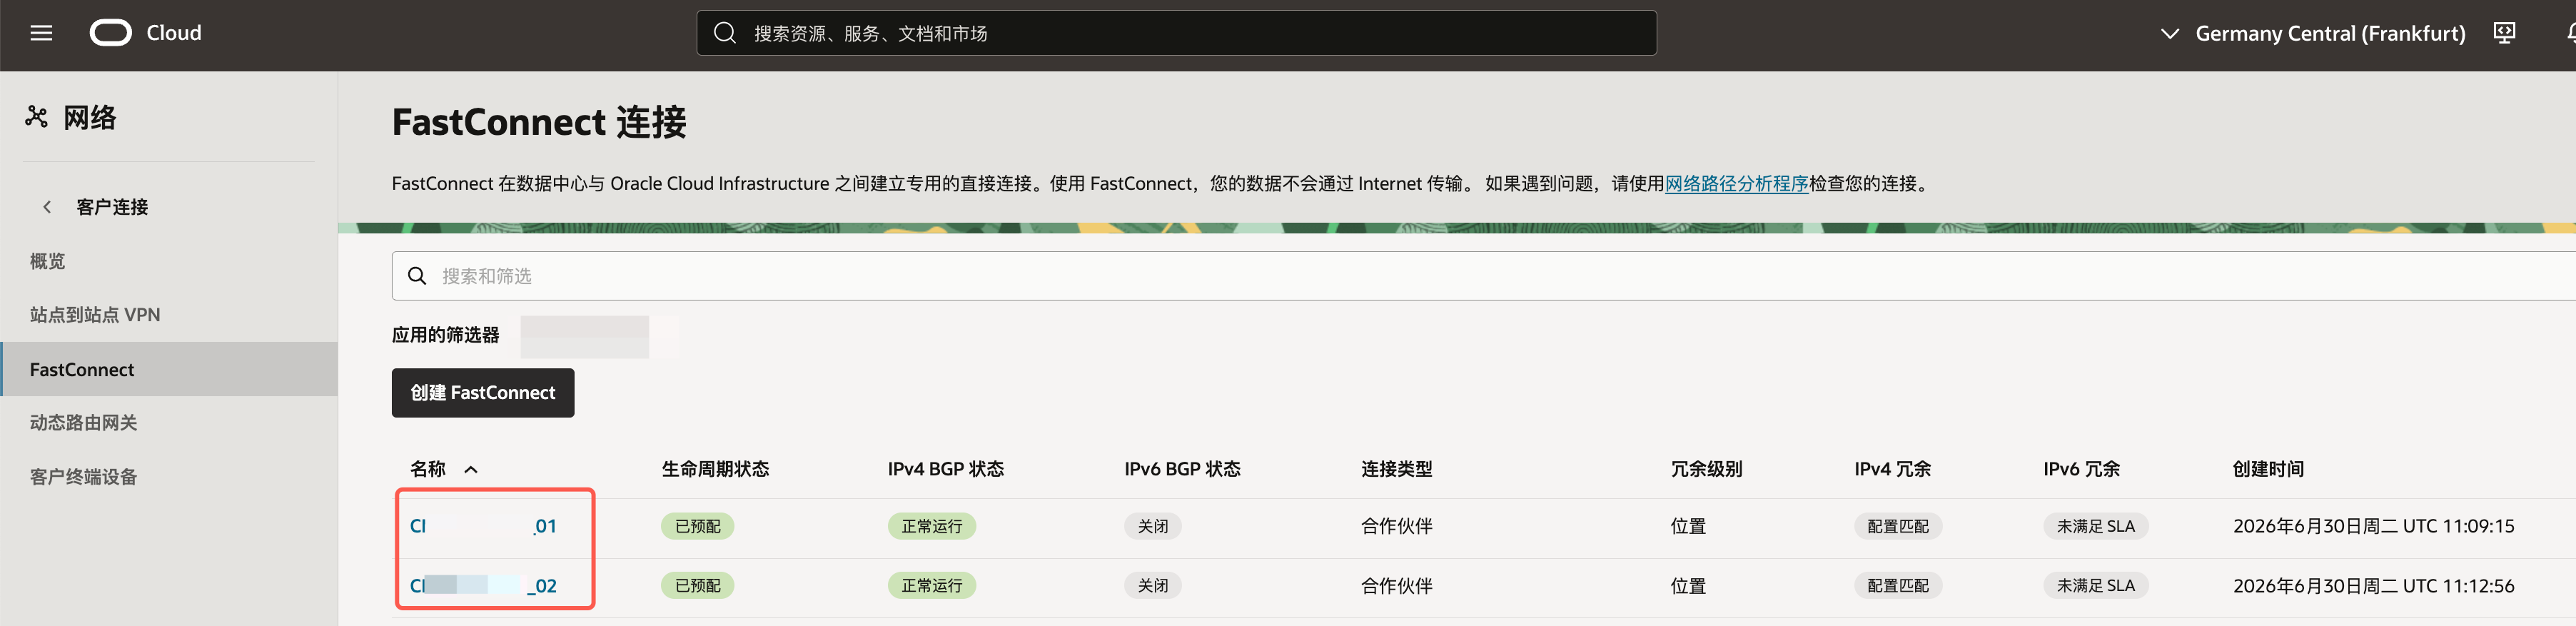
Task: Sort by 名称 using the arrow
Action: click(x=471, y=469)
